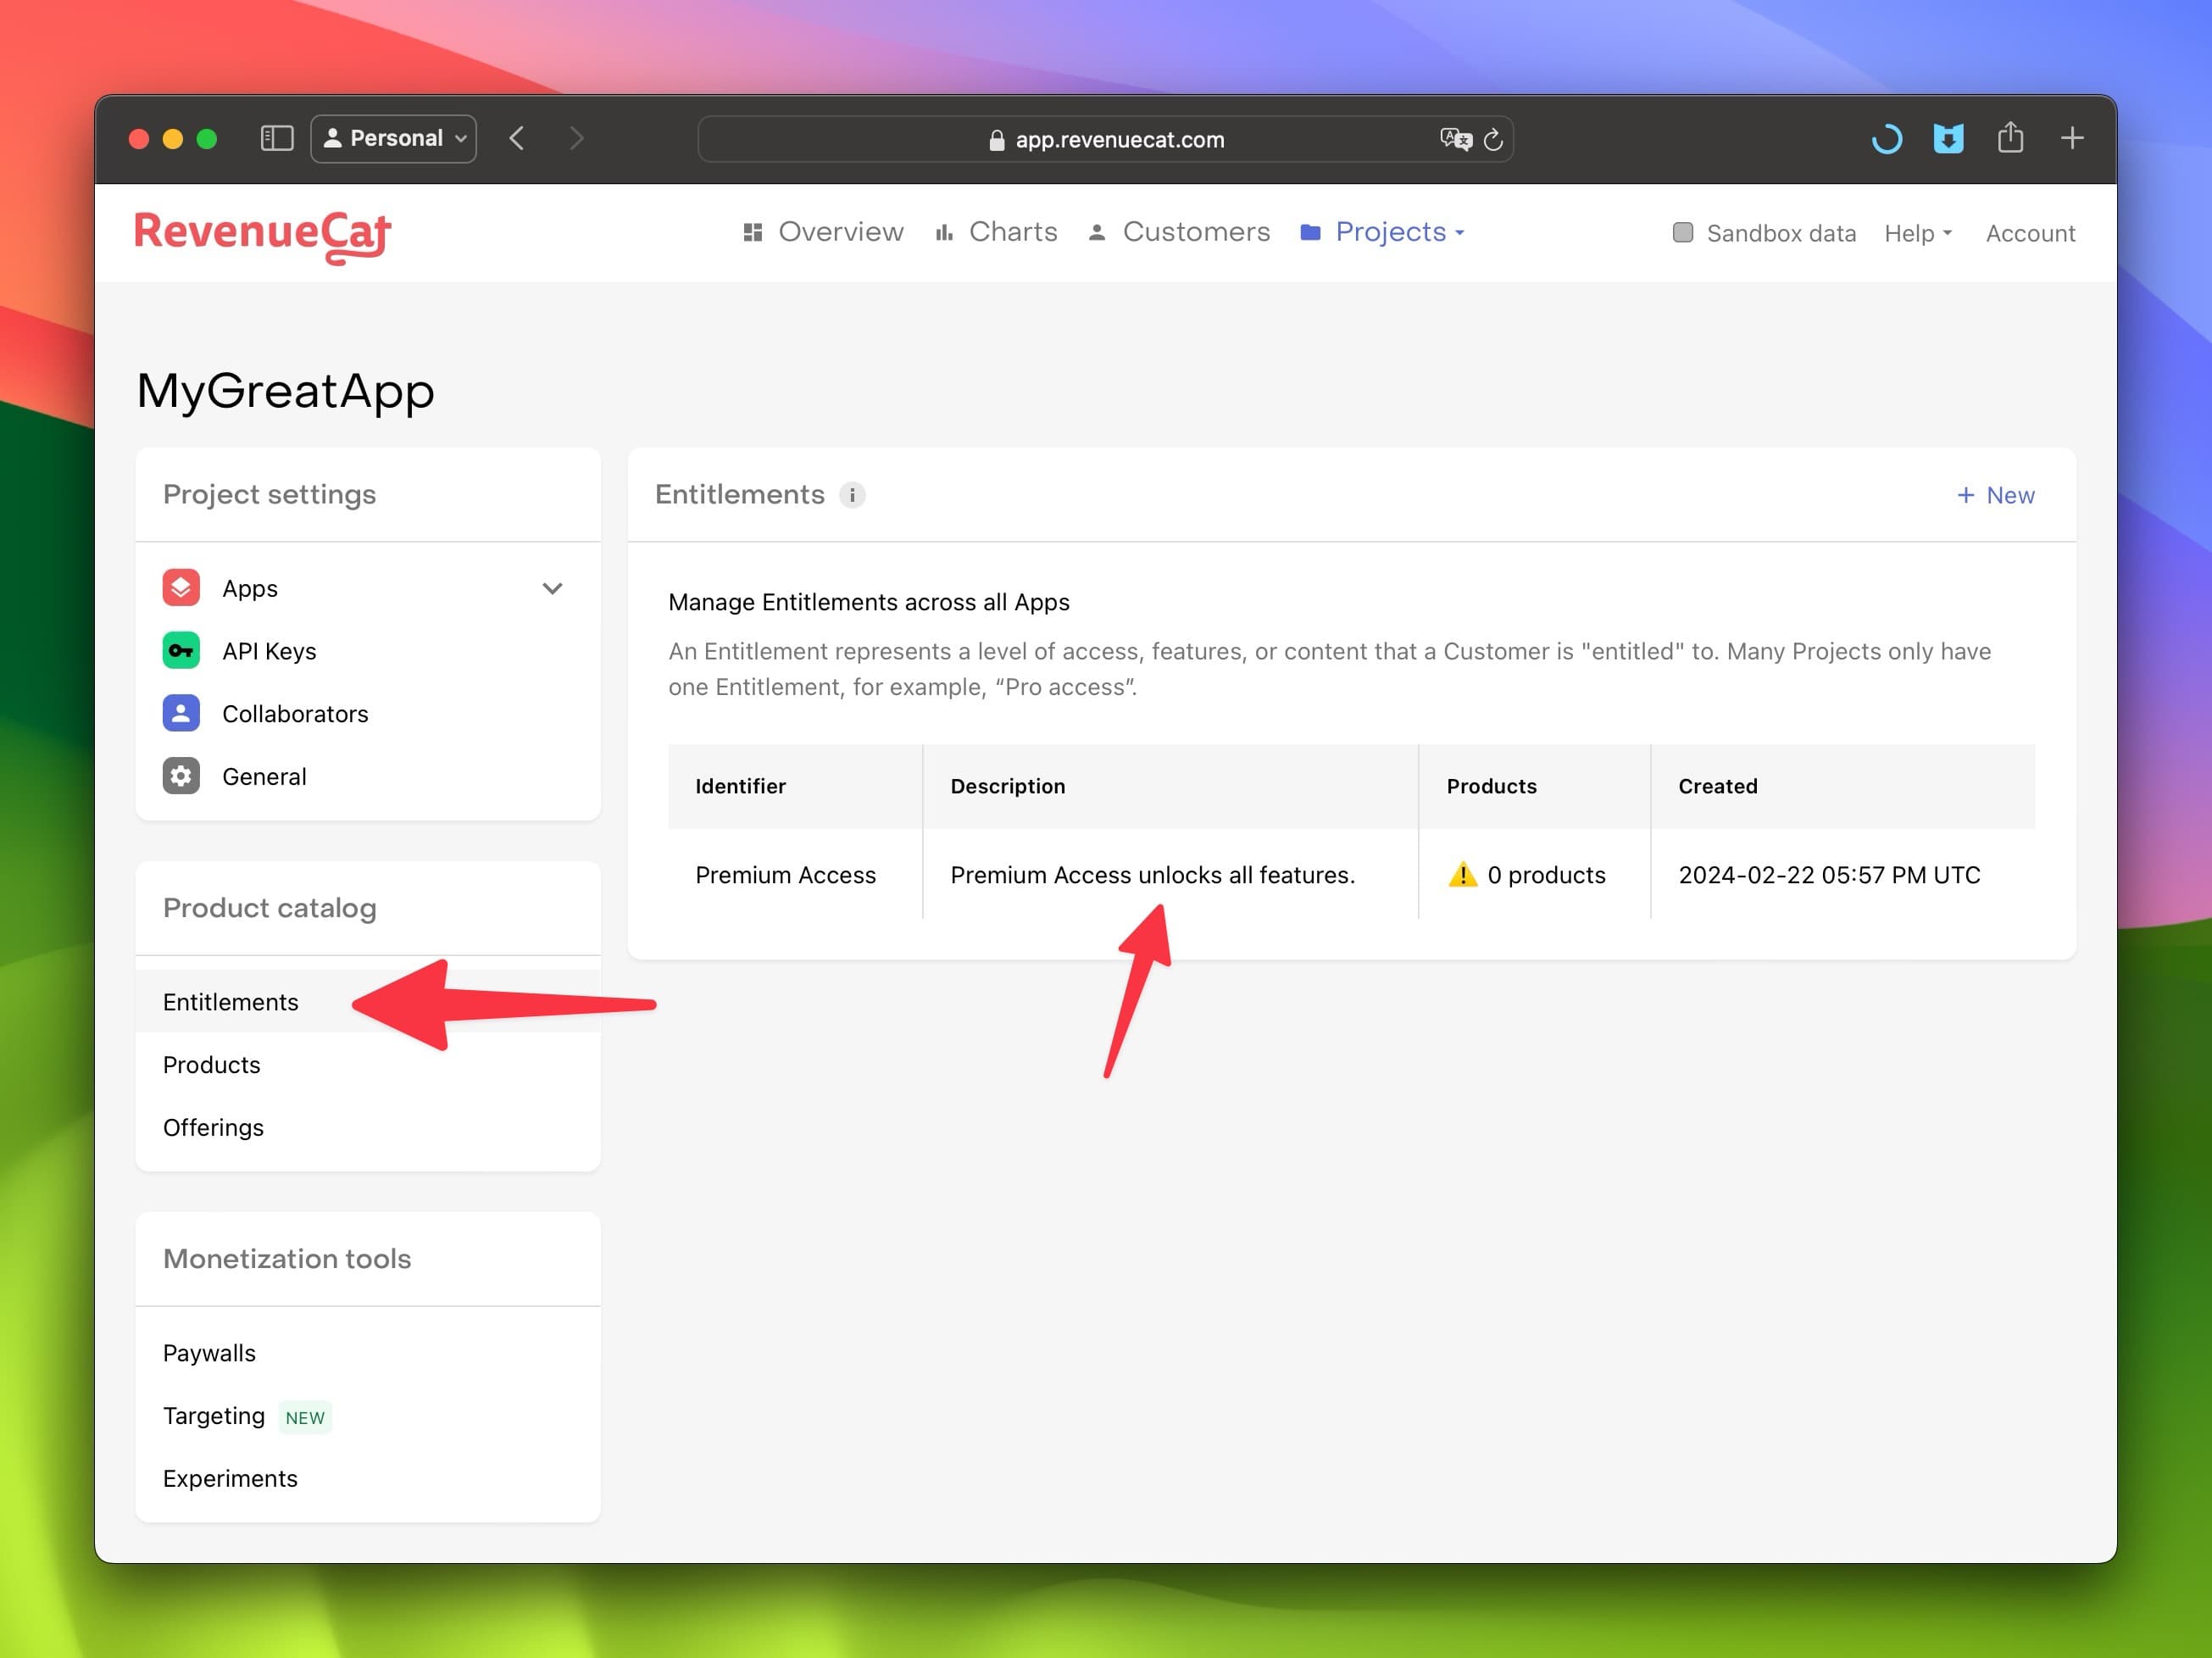Click the blue cat extension icon
Viewport: 2212px width, 1658px height.
click(1948, 138)
